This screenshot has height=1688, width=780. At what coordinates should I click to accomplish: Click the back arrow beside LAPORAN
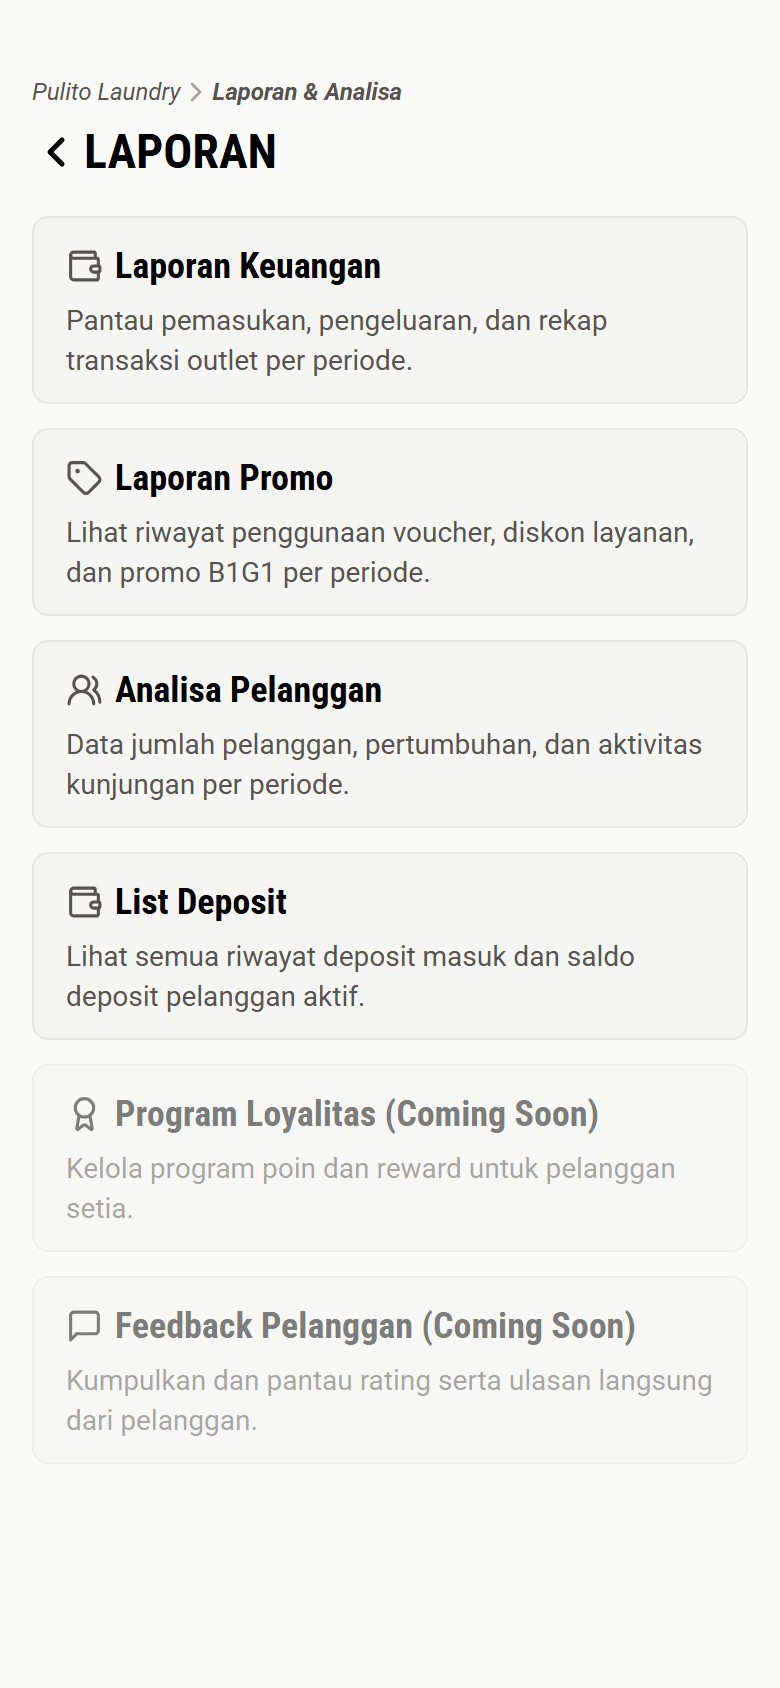coord(56,152)
